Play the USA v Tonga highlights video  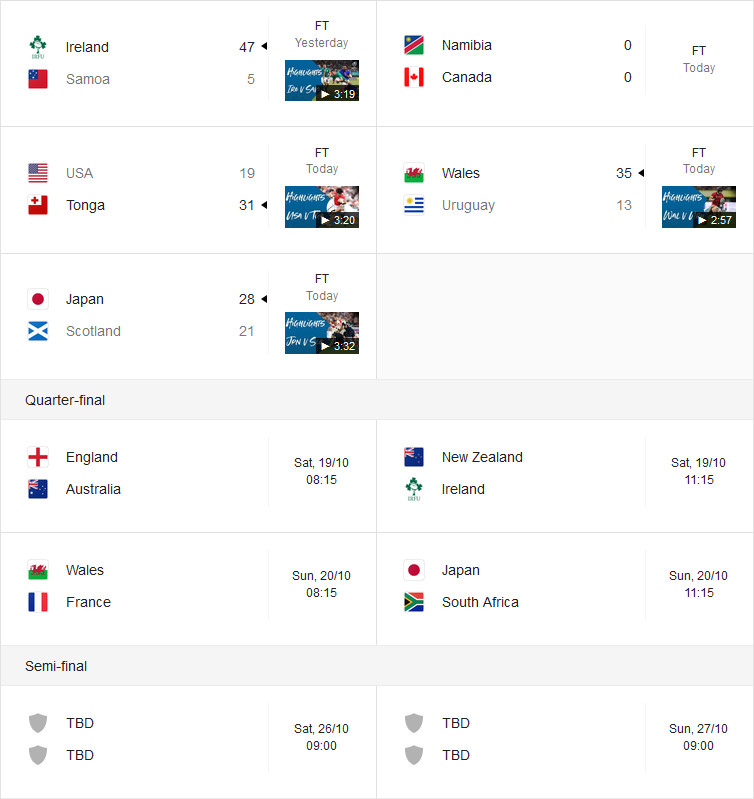click(321, 207)
